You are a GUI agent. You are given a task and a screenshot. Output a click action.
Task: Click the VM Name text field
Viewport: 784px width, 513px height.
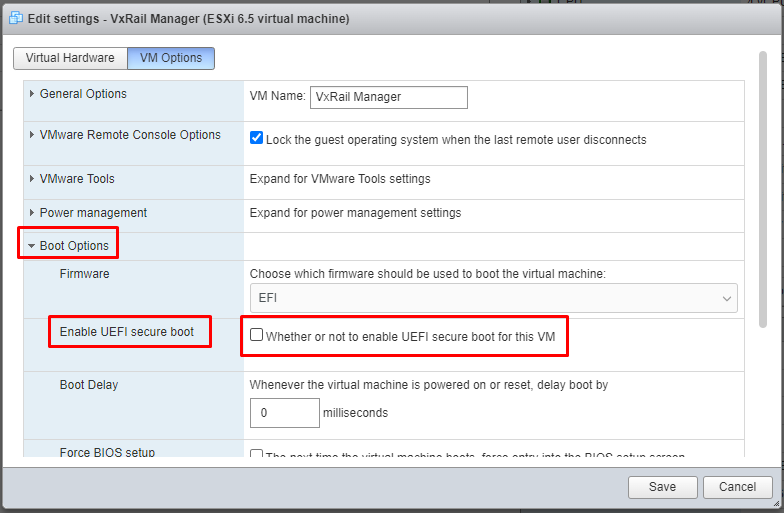[x=388, y=97]
